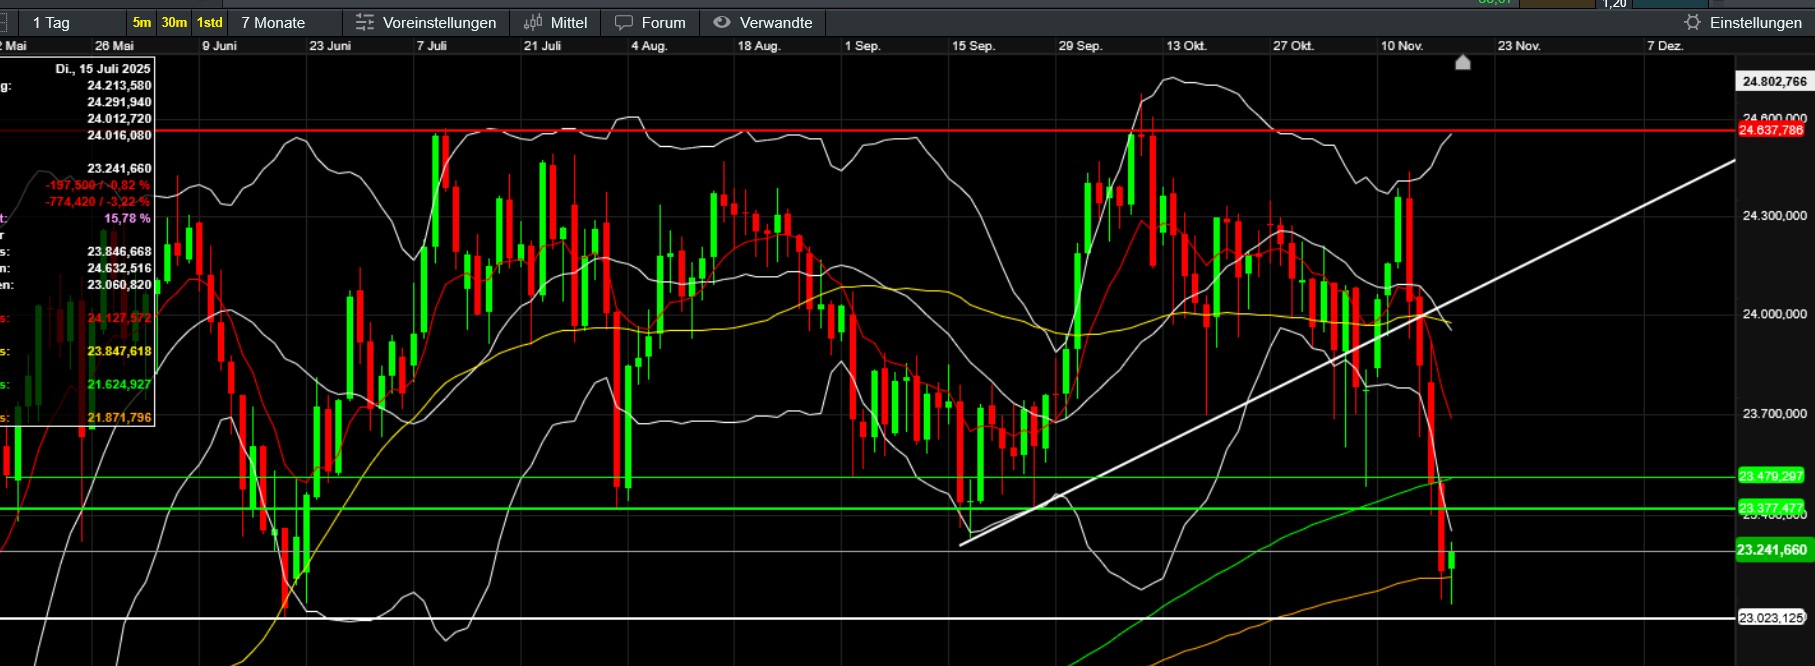The width and height of the screenshot is (1815, 666).
Task: Click the Verwandte eye icon
Action: coord(722,22)
